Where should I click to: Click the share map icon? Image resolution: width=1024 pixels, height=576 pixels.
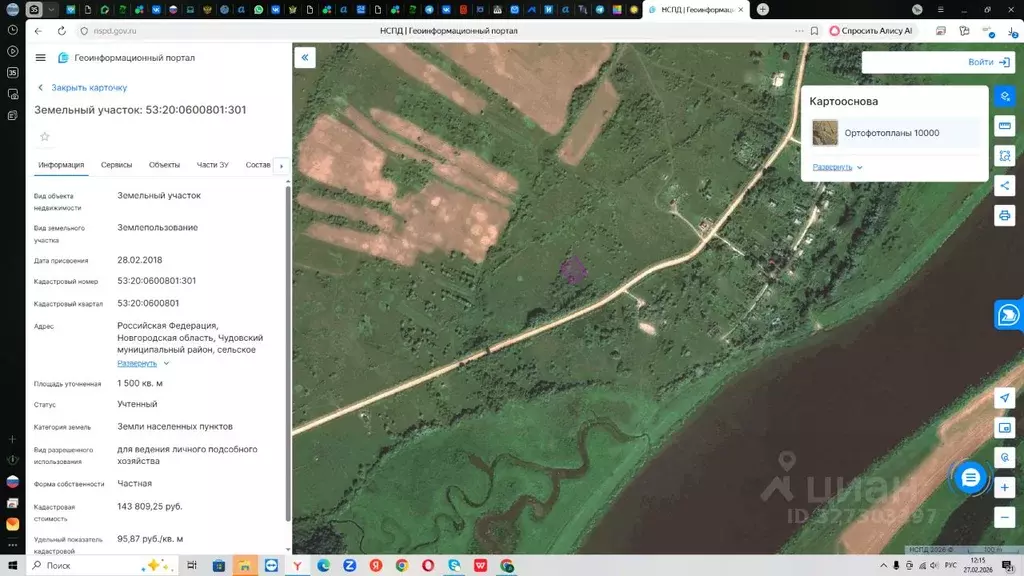[x=1005, y=186]
